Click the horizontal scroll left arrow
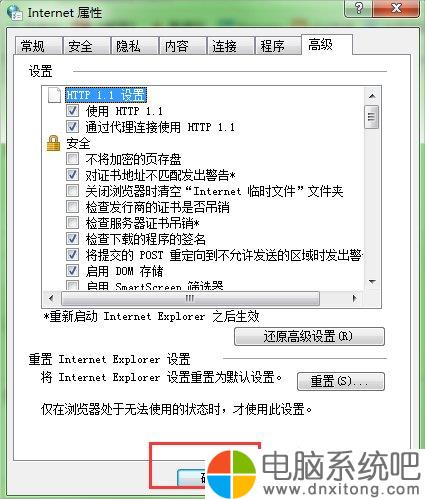The height and width of the screenshot is (499, 425). click(51, 298)
